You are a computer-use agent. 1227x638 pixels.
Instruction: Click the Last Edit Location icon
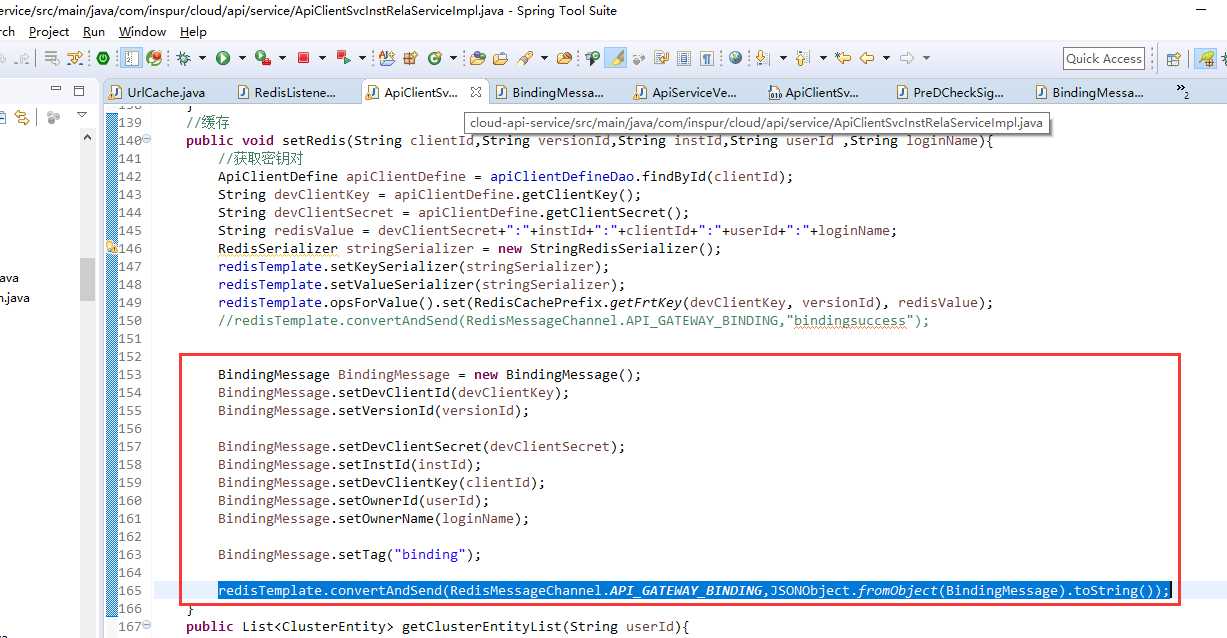click(843, 58)
